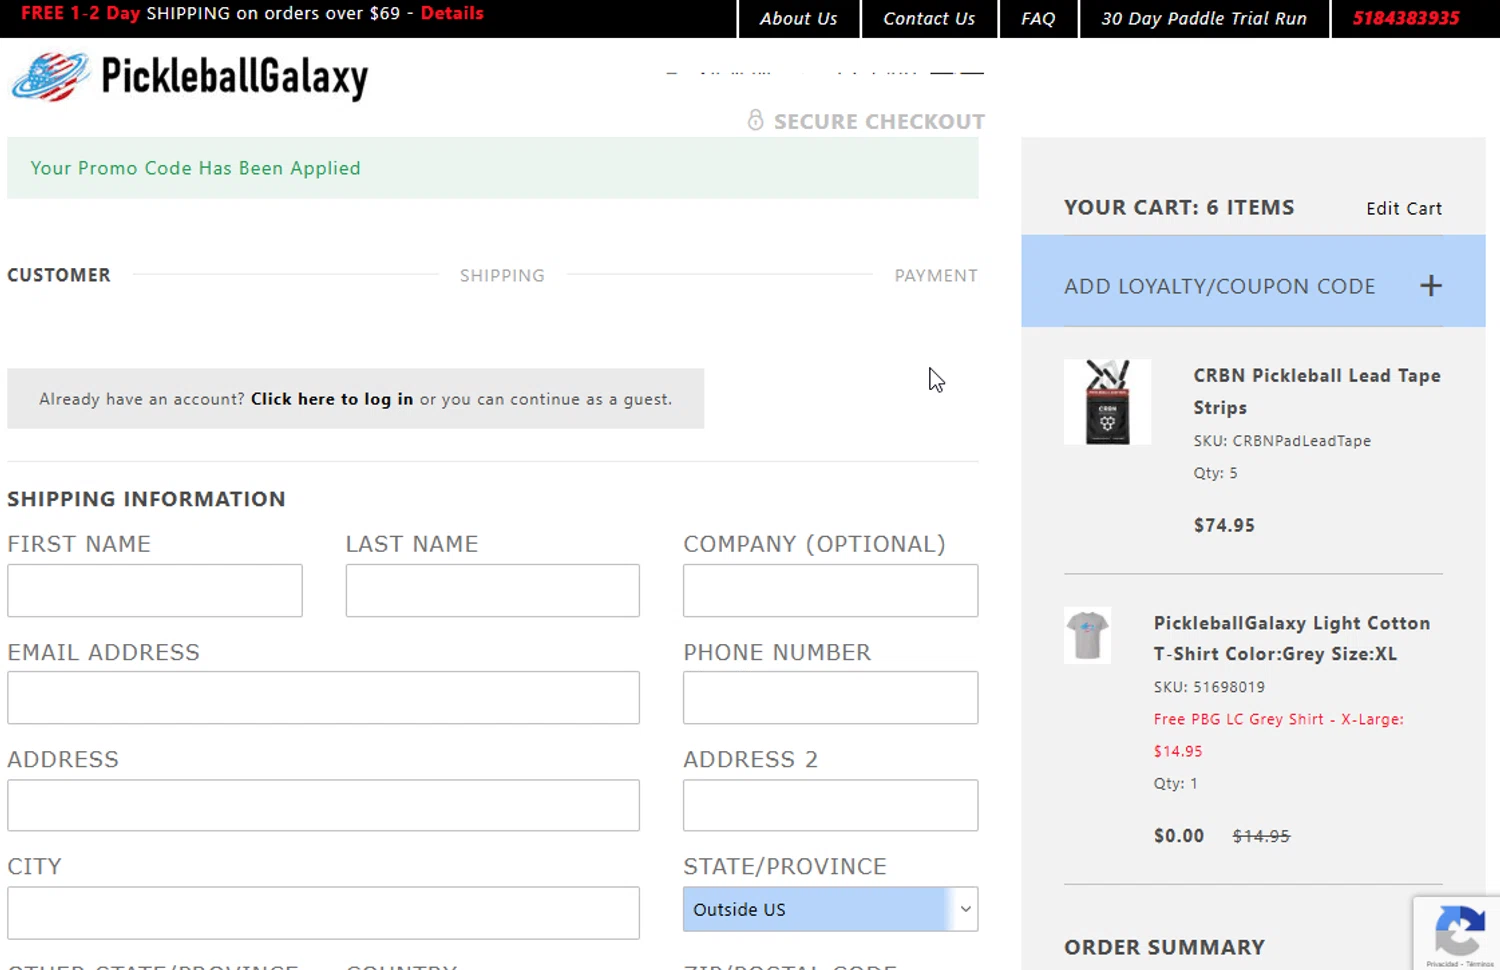View shipping Details link
This screenshot has height=970, width=1500.
(452, 13)
